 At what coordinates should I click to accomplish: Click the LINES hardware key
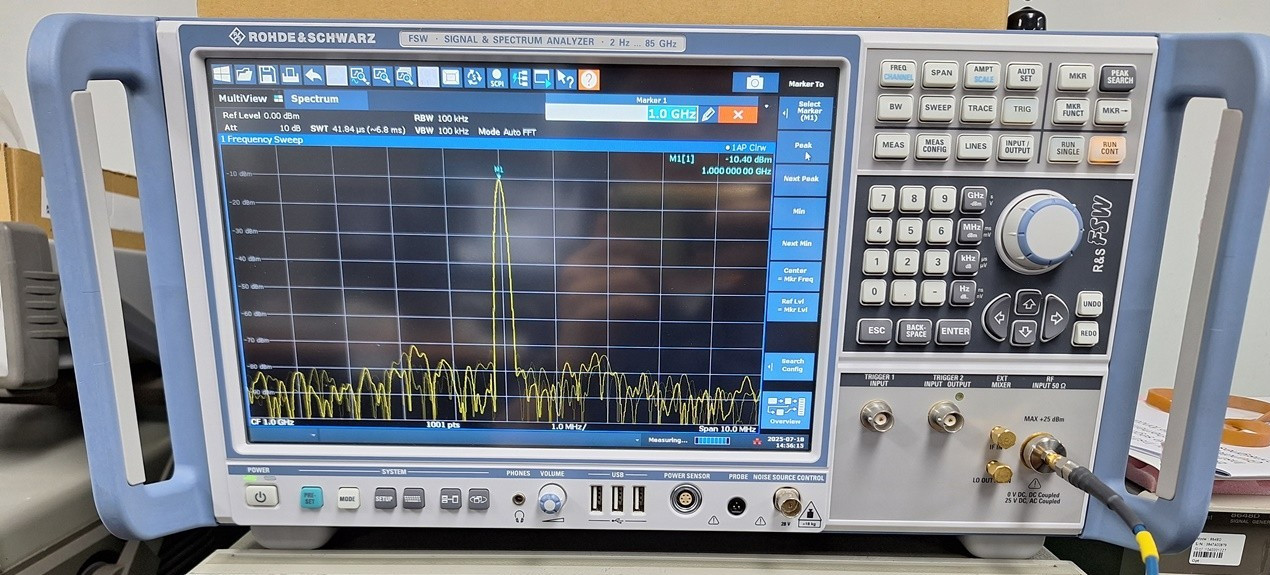(974, 147)
